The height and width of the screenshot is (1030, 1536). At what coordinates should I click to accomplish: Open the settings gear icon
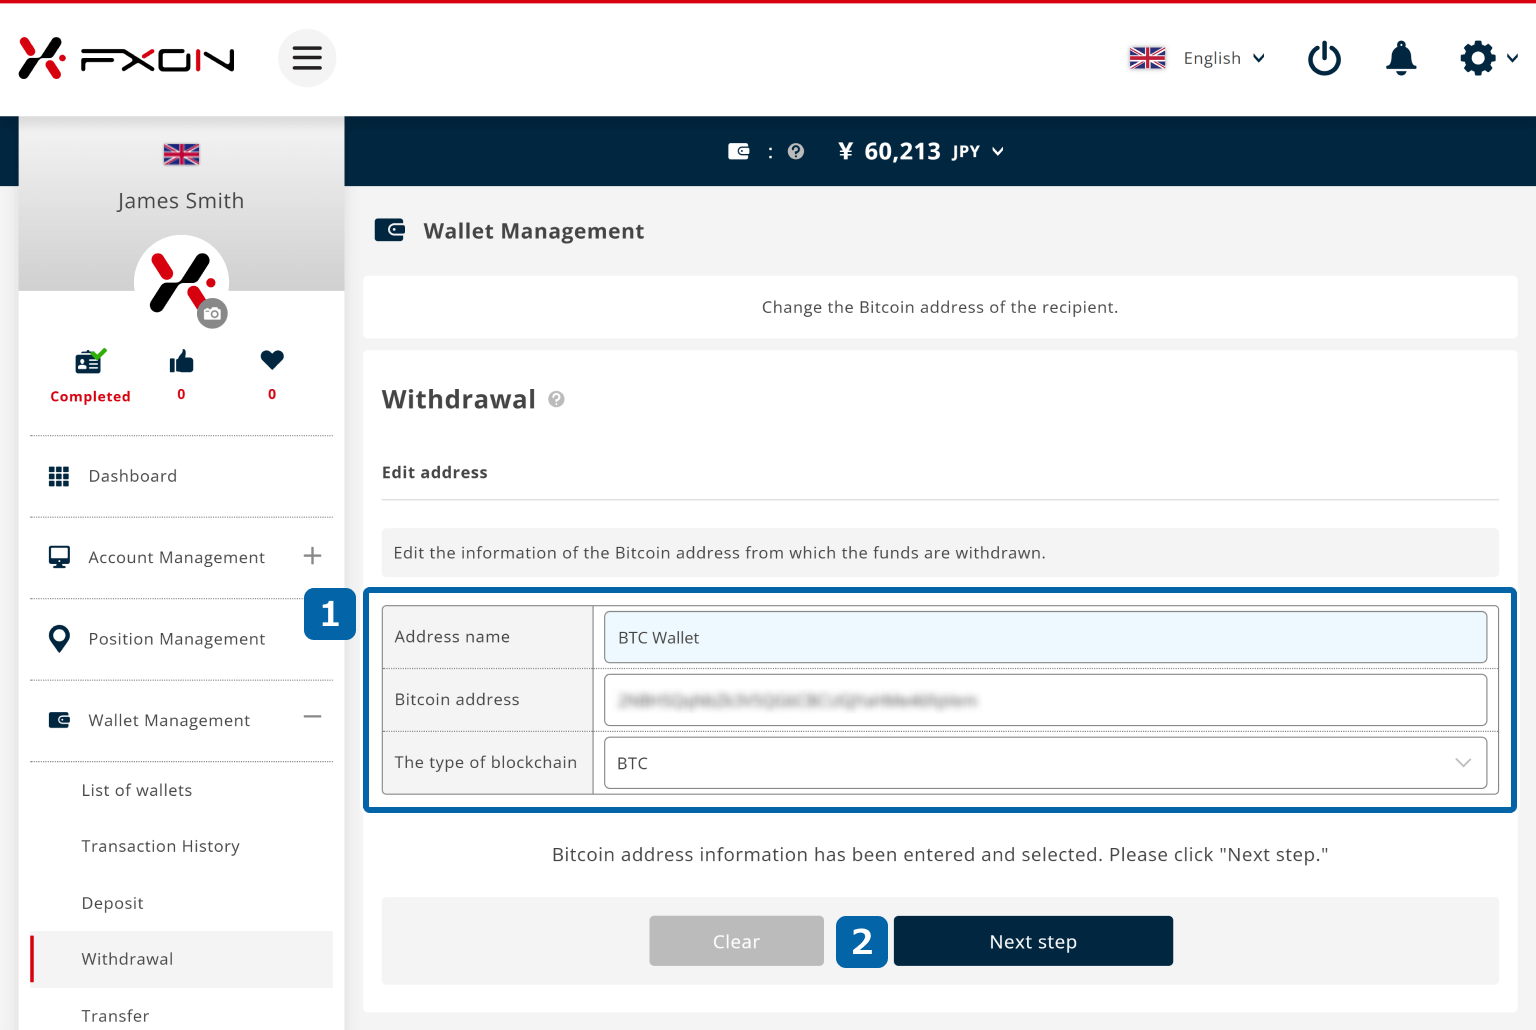[1478, 58]
